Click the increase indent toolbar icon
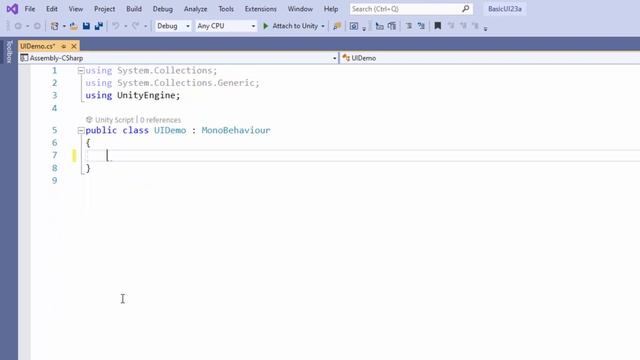This screenshot has width=640, height=360. coord(392,26)
